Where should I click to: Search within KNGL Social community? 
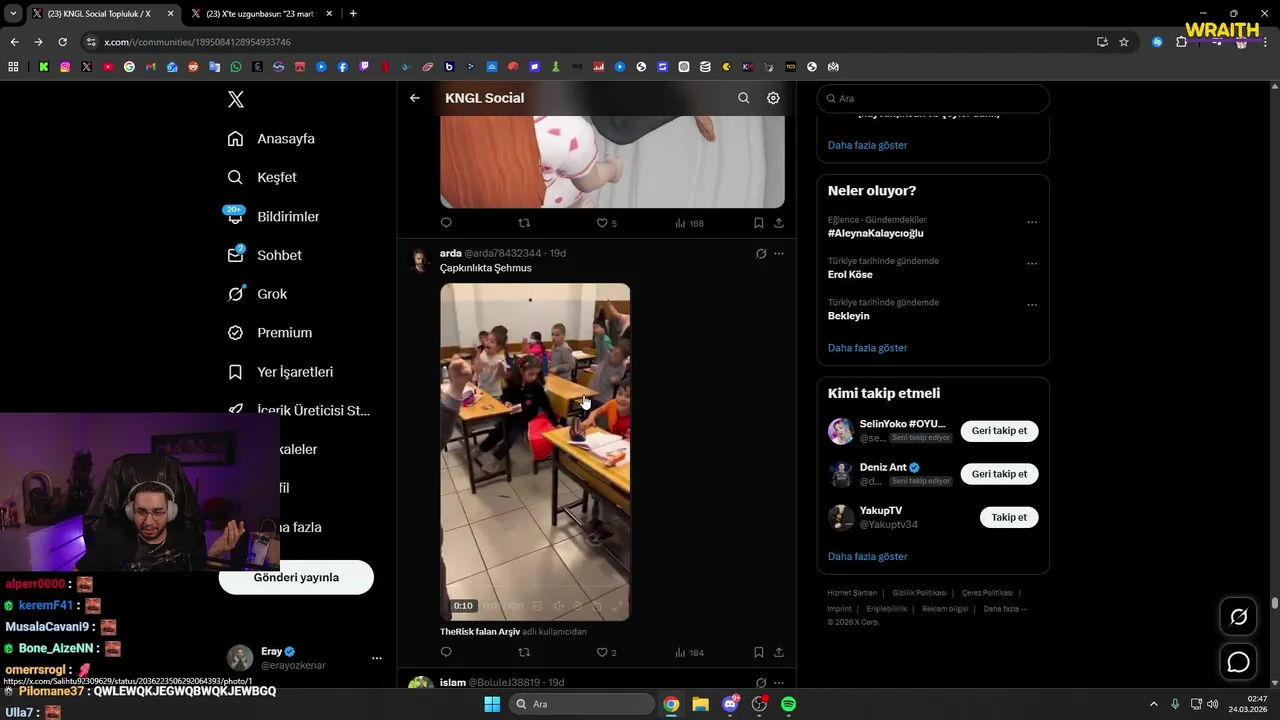click(x=743, y=98)
